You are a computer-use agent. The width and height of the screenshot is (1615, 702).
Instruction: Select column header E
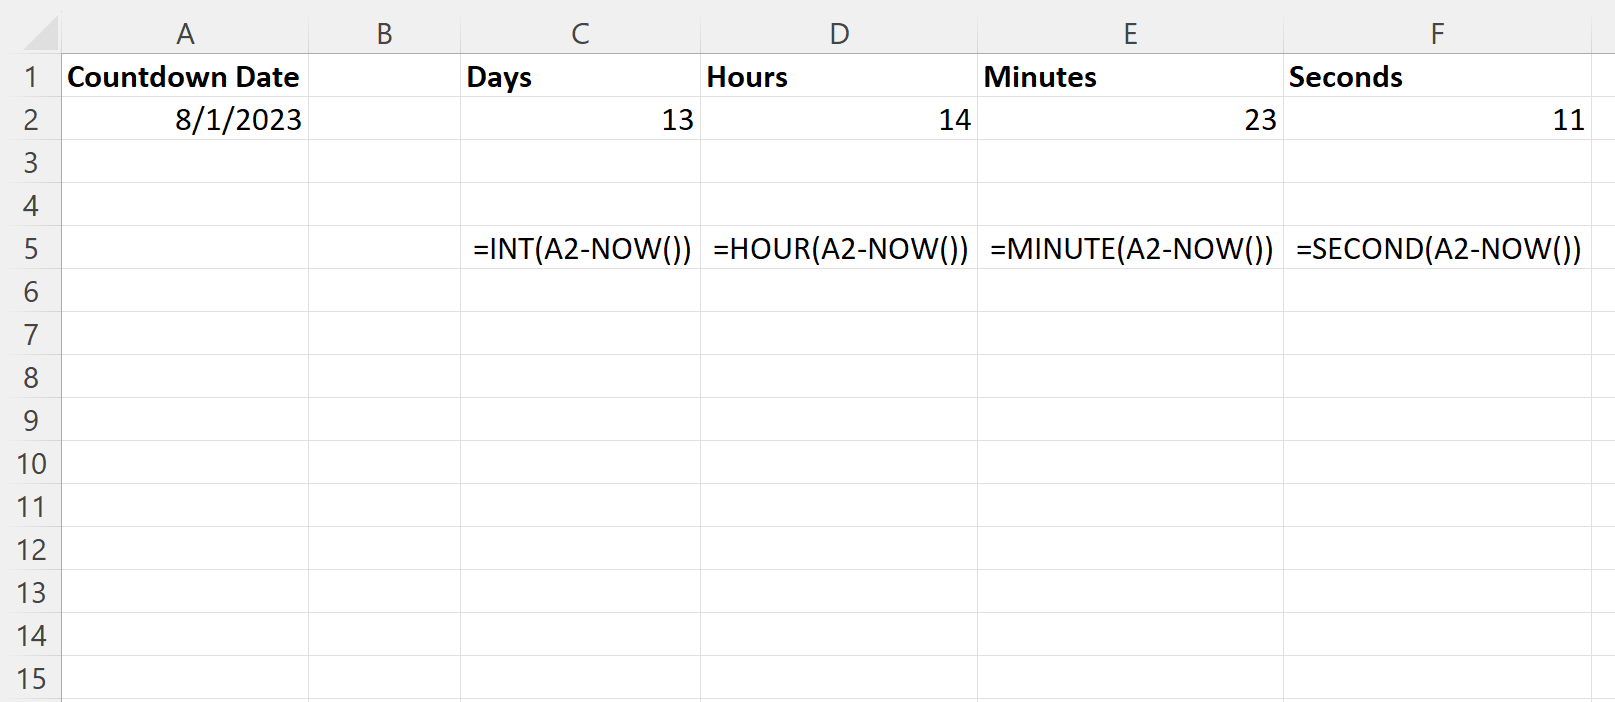pyautogui.click(x=1130, y=32)
